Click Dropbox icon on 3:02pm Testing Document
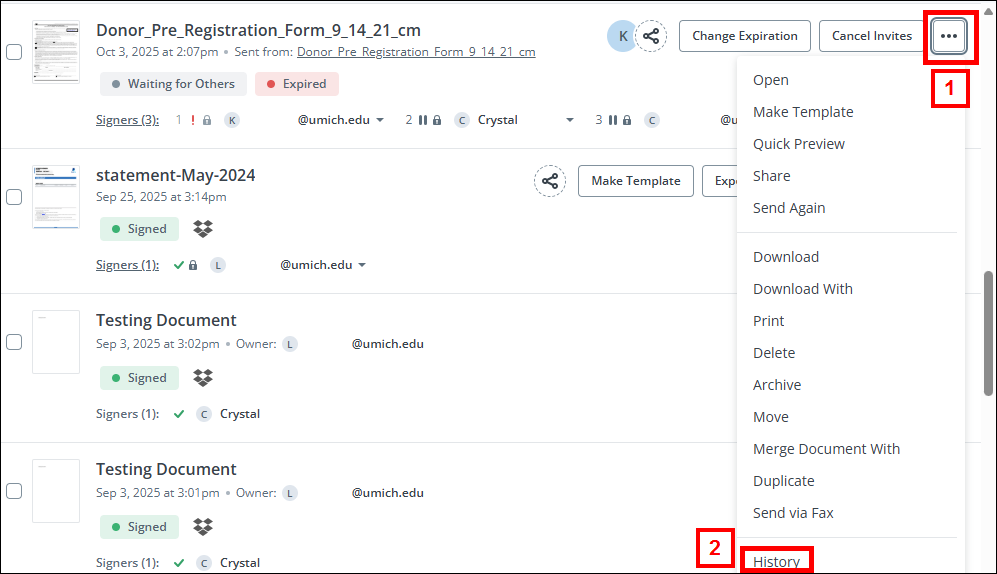This screenshot has width=997, height=574. point(203,378)
